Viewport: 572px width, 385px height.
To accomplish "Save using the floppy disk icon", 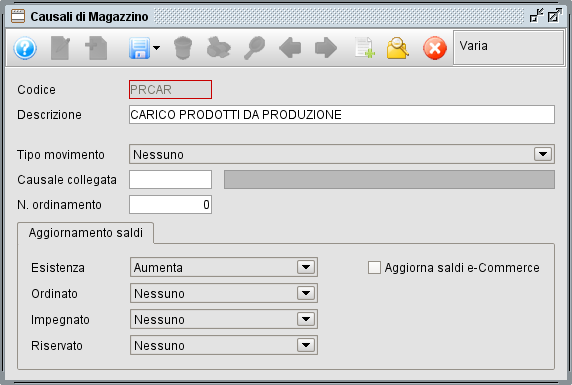I will (139, 48).
